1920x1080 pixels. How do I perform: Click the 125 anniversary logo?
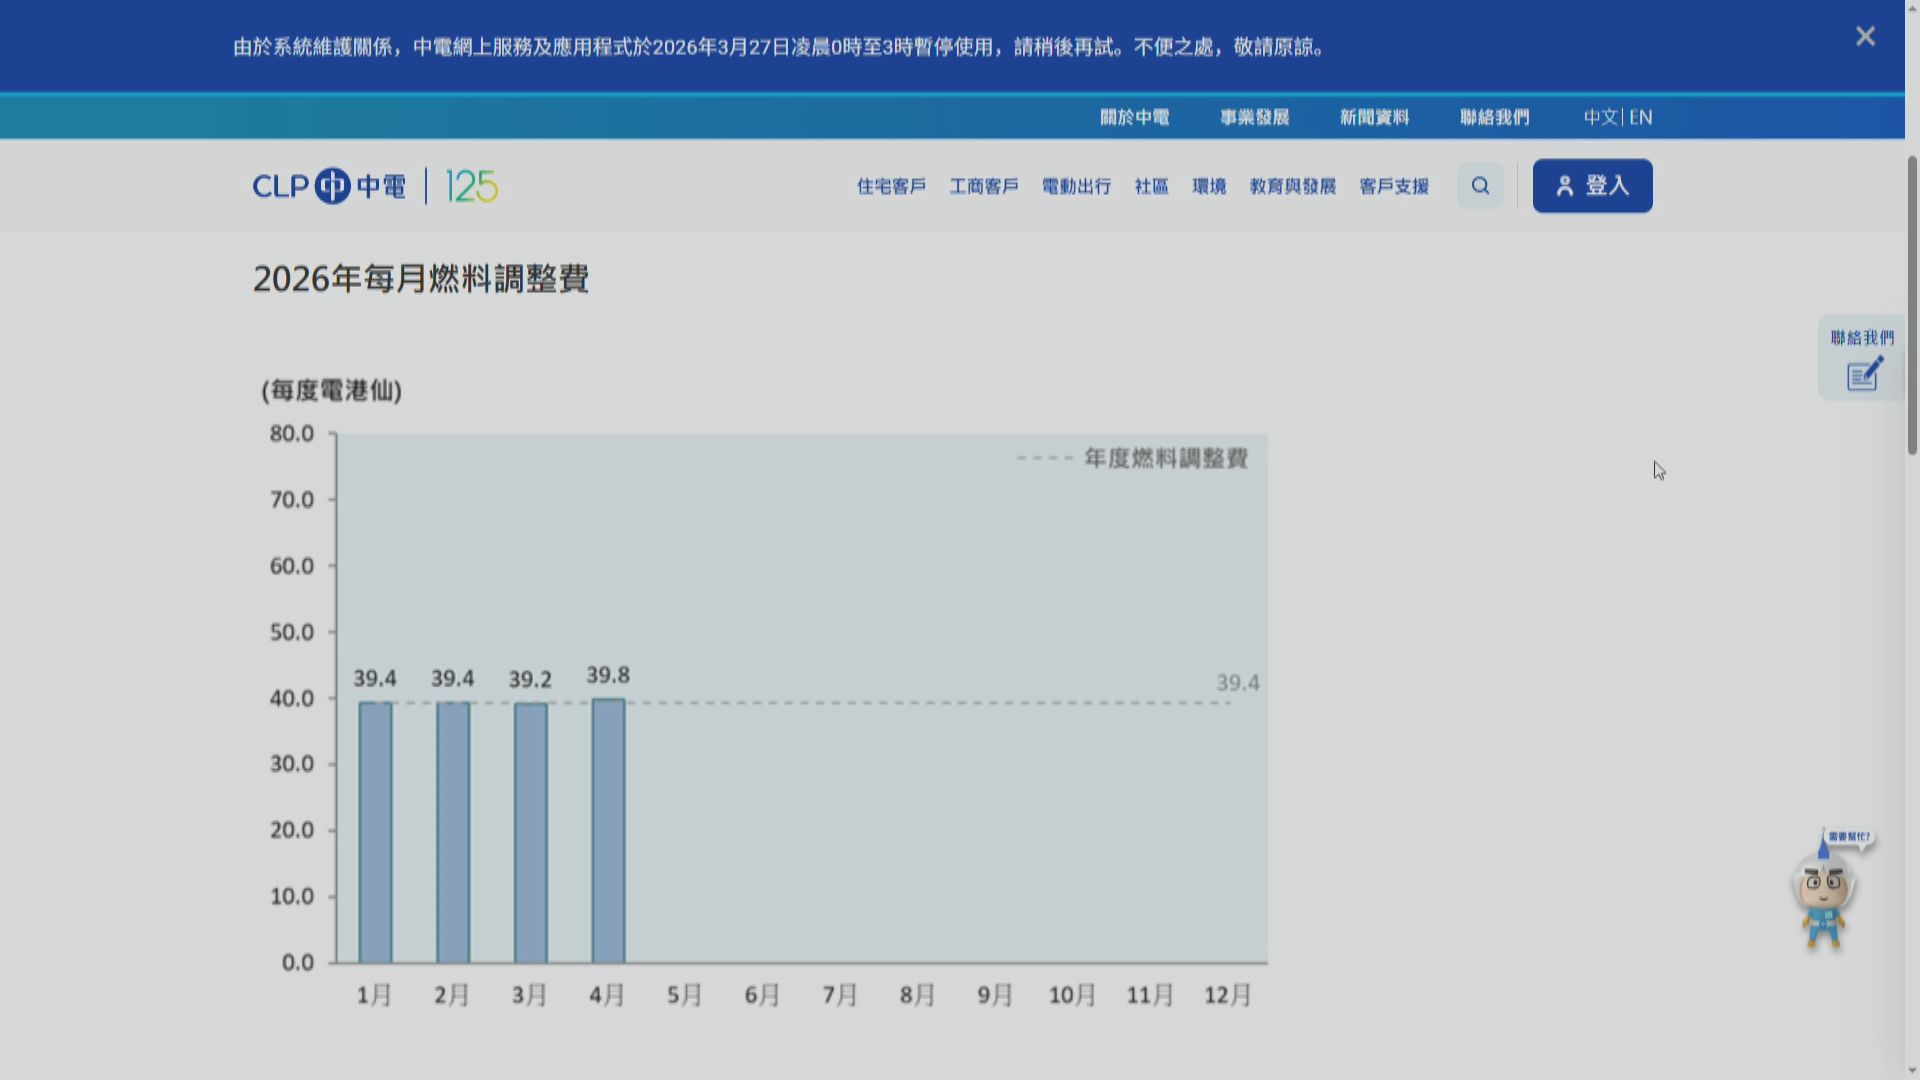[x=471, y=186]
